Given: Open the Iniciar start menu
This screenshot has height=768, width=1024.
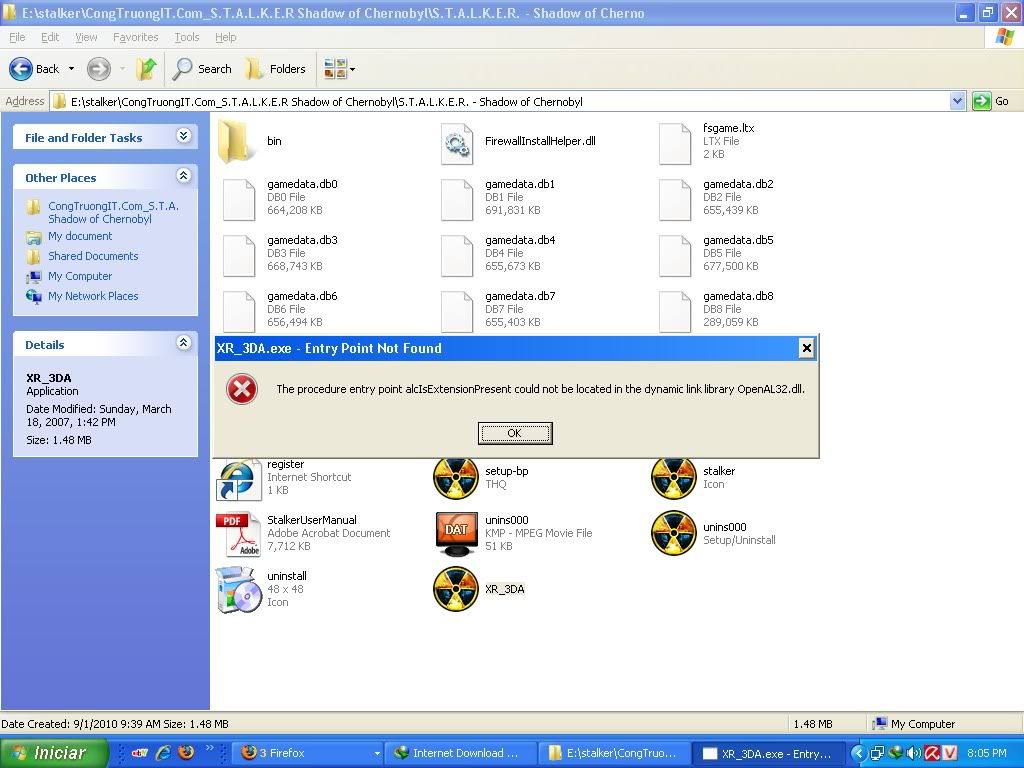Looking at the screenshot, I should (x=54, y=753).
